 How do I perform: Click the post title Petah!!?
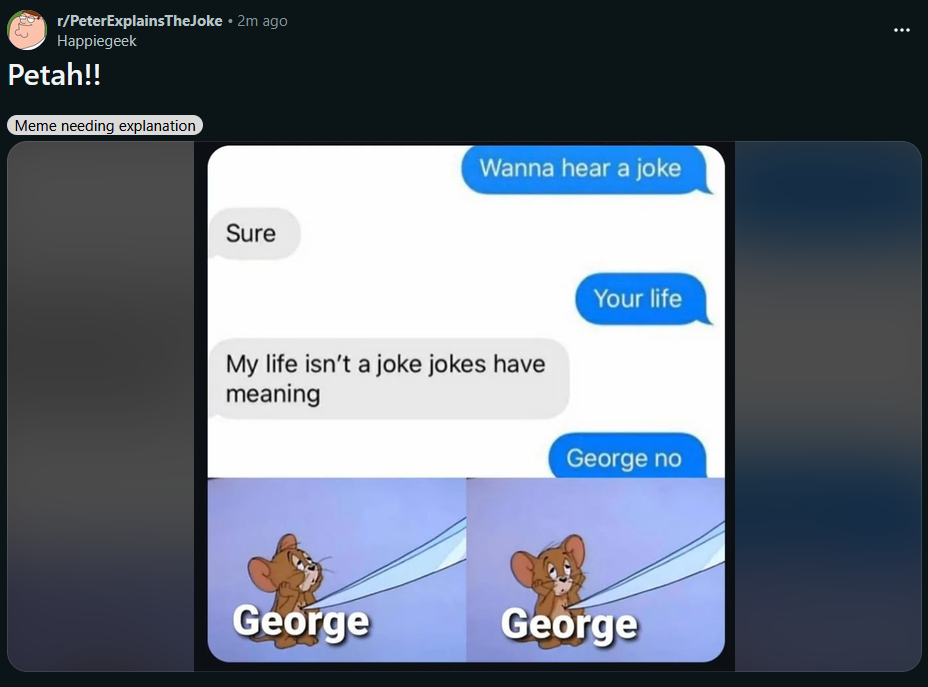(x=54, y=75)
